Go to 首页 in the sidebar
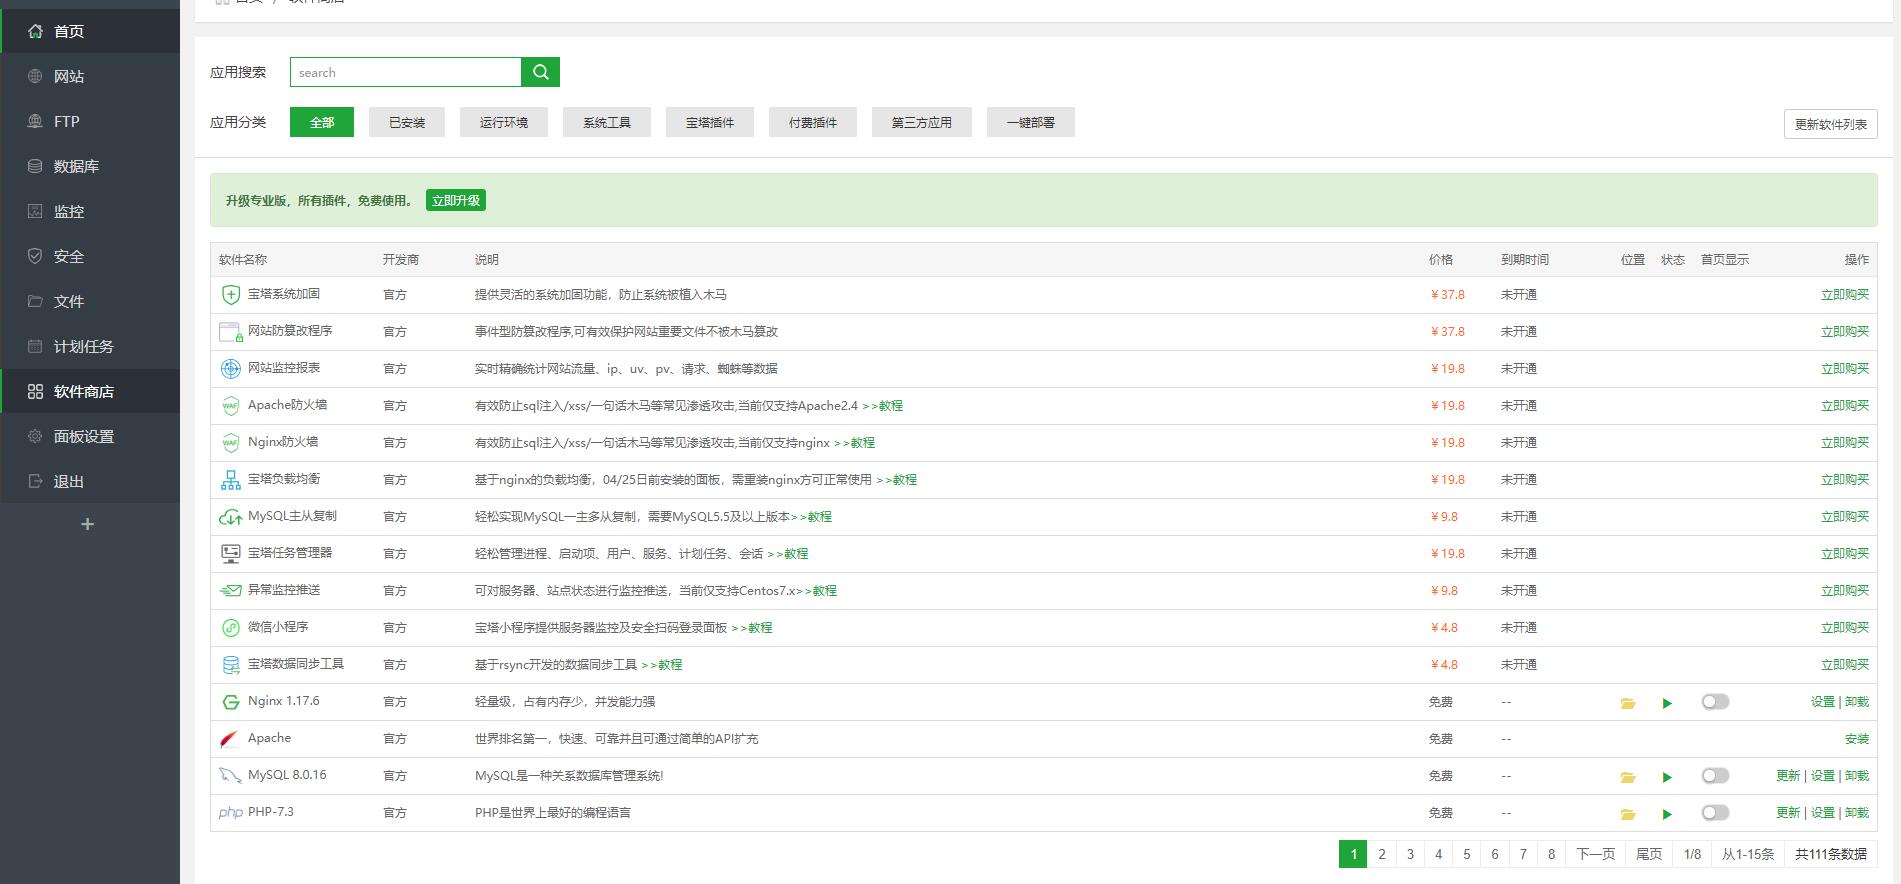 90,31
